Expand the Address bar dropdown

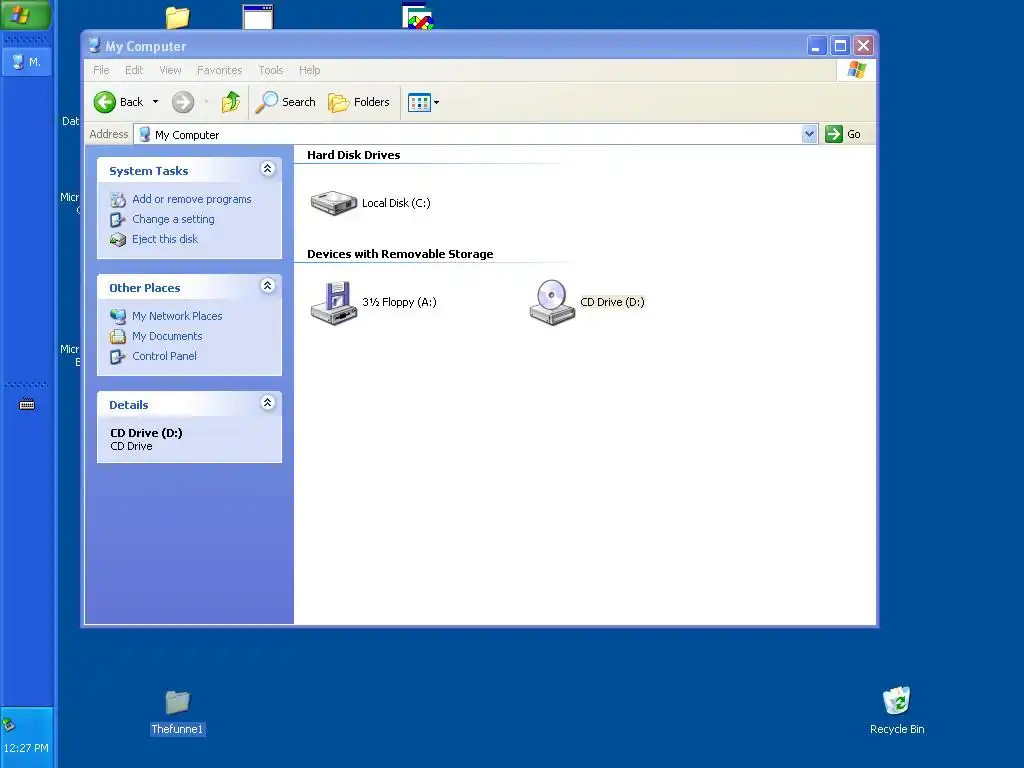pyautogui.click(x=809, y=135)
